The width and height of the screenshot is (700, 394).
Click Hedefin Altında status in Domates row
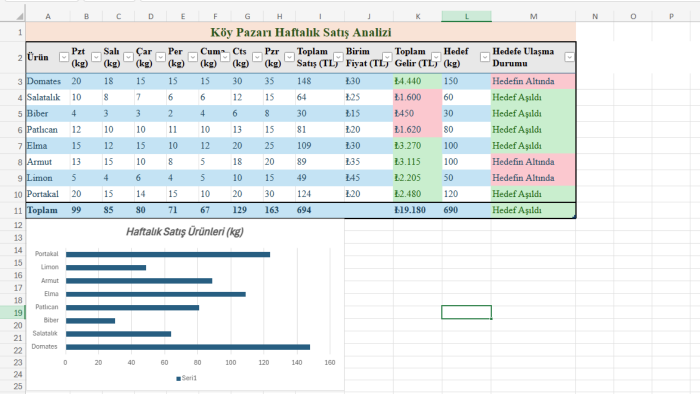pyautogui.click(x=533, y=81)
